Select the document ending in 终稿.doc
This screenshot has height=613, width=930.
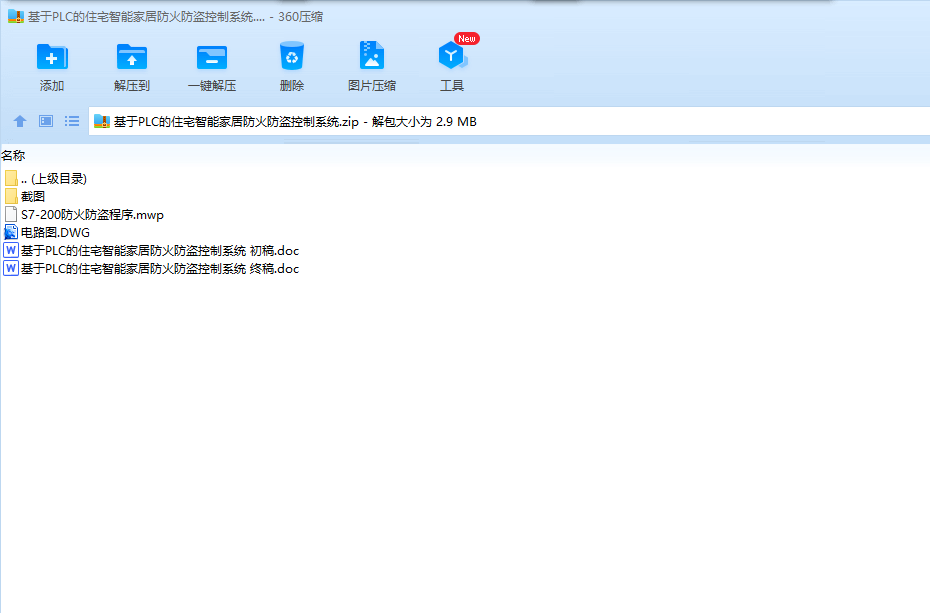[160, 269]
